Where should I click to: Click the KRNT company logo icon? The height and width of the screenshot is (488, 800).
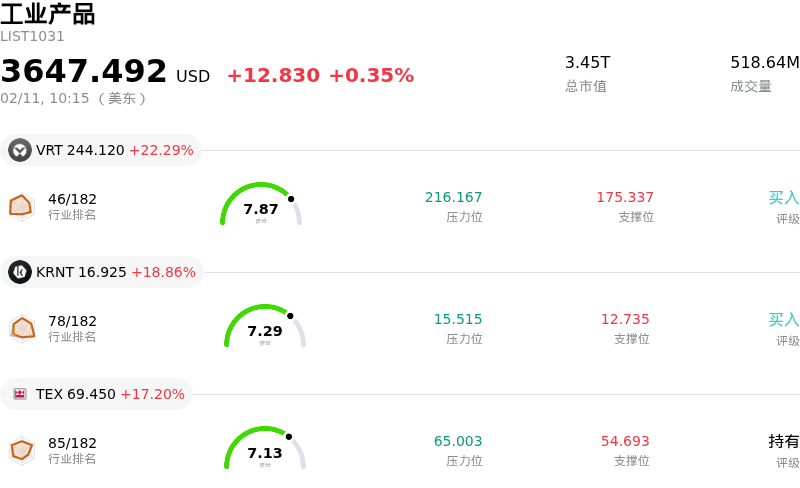[x=20, y=272]
